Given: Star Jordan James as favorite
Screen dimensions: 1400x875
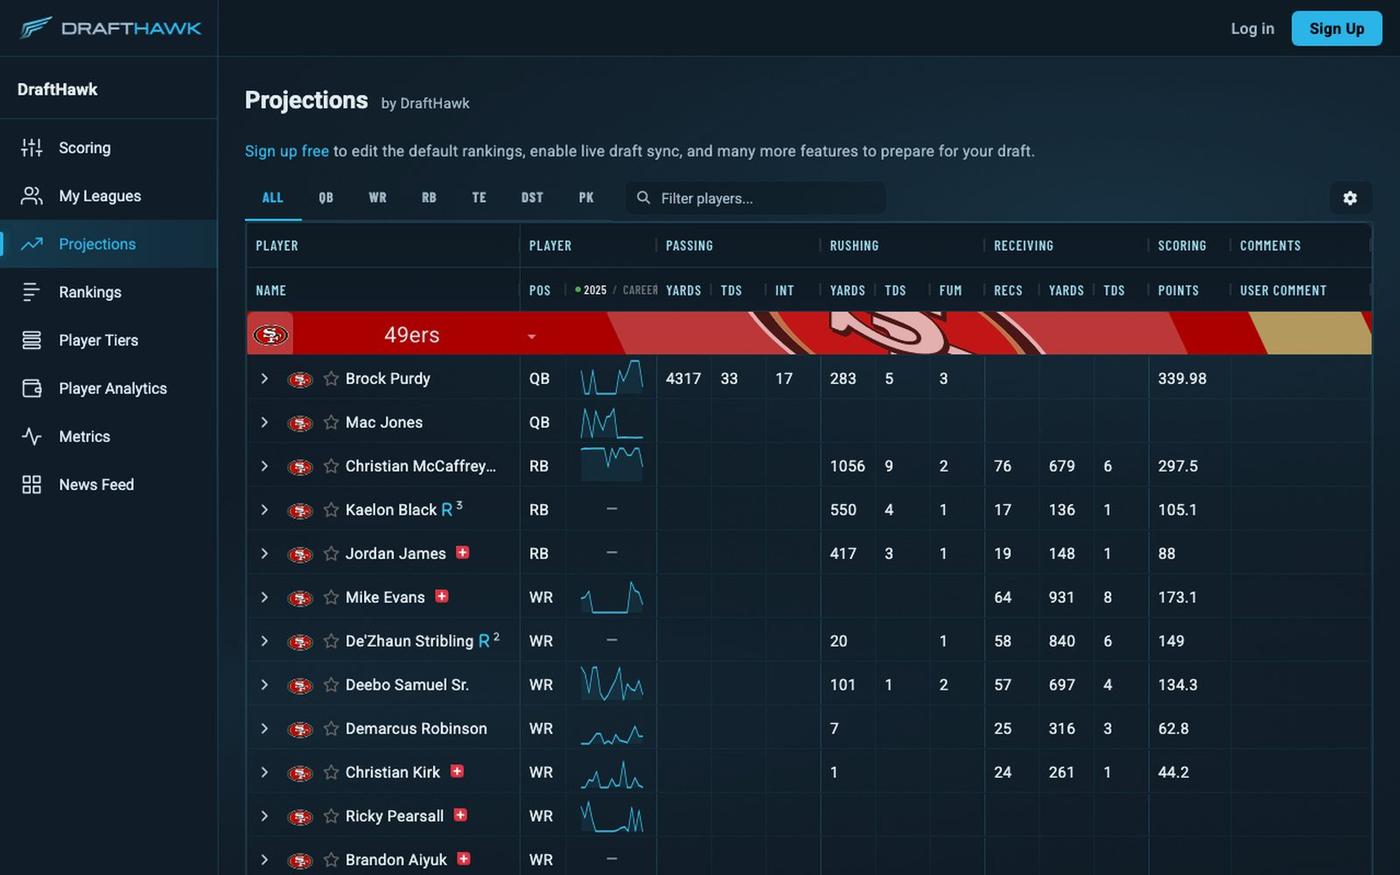Looking at the screenshot, I should [331, 554].
